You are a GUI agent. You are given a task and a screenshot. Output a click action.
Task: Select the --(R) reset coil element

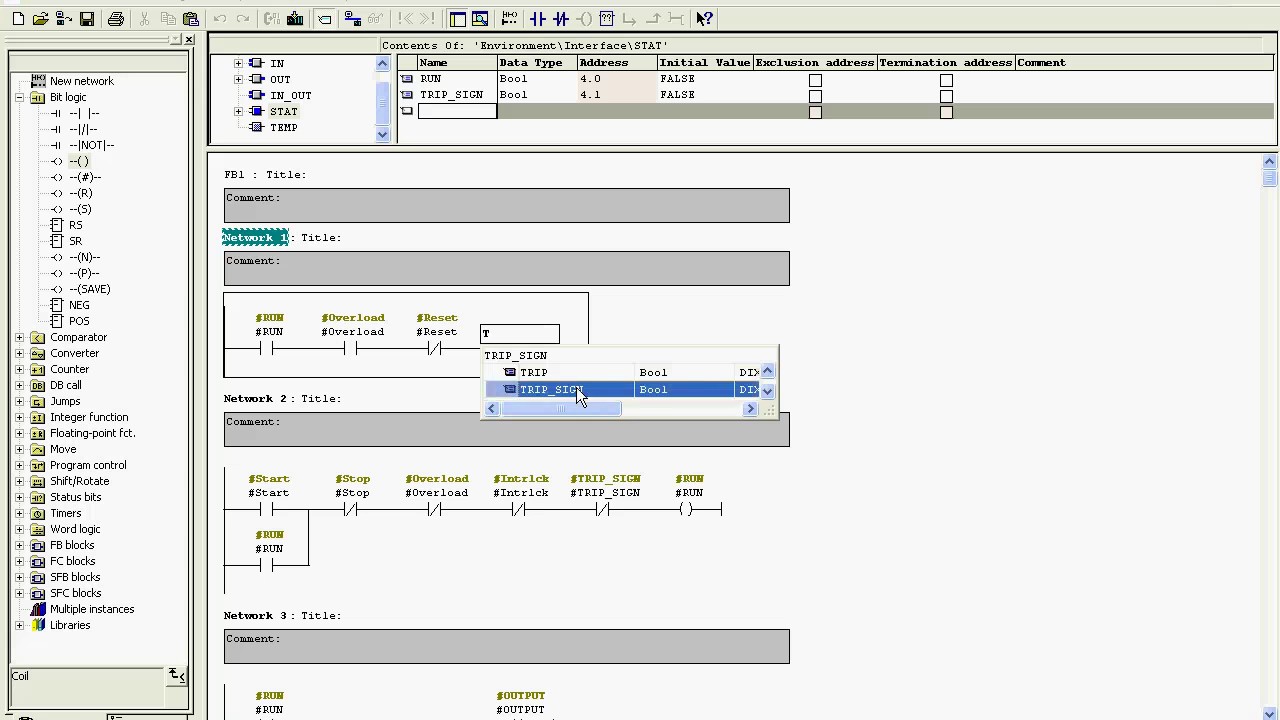tap(80, 193)
